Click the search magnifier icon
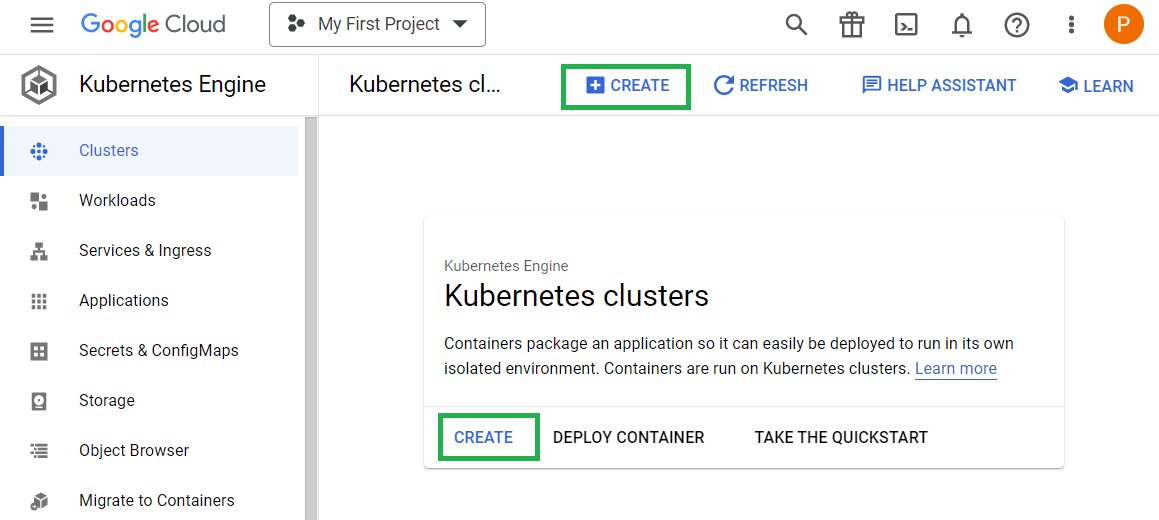1159x520 pixels. click(x=796, y=25)
